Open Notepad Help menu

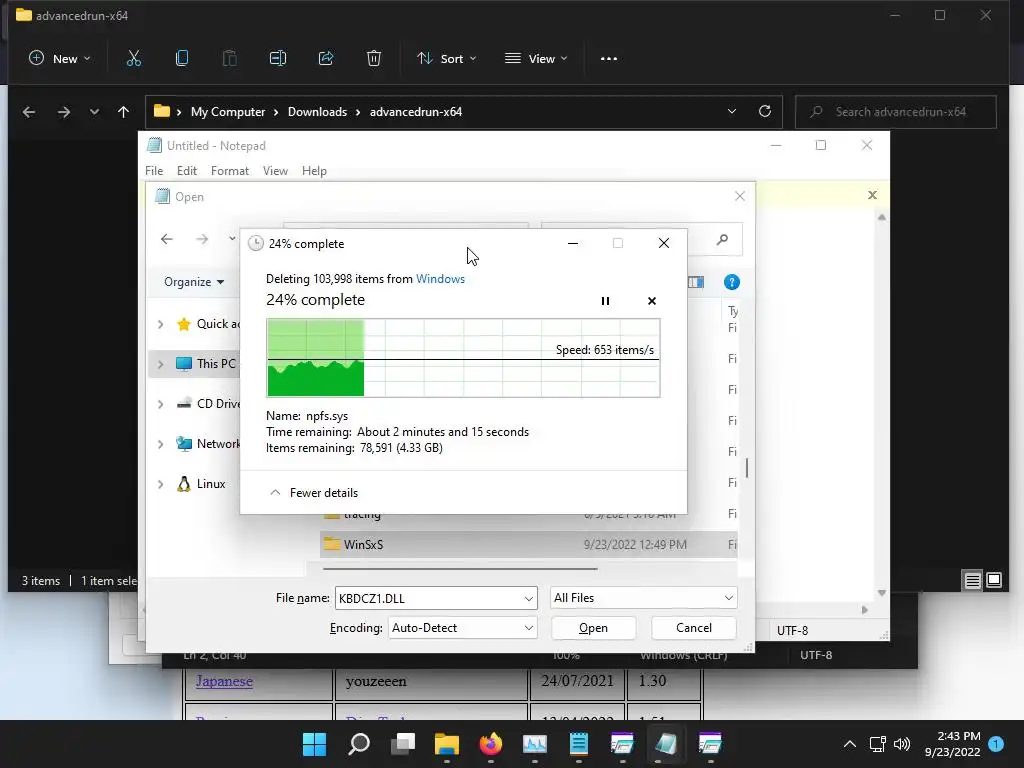pyautogui.click(x=314, y=171)
